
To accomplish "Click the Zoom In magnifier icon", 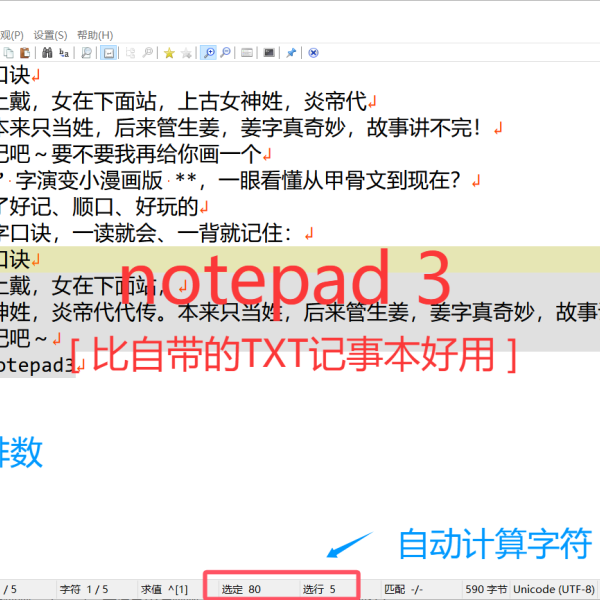I will click(208, 53).
